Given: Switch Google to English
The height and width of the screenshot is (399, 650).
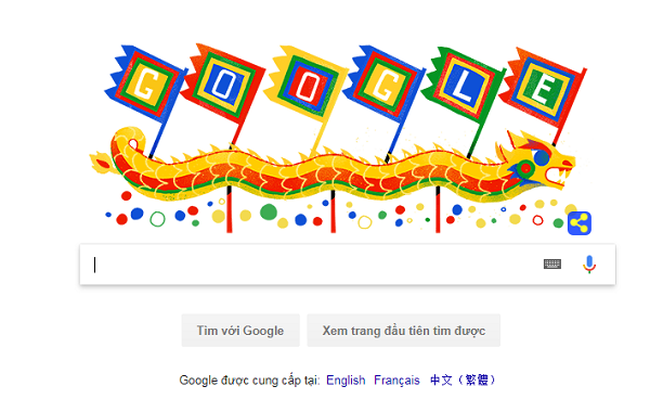Looking at the screenshot, I should pos(346,380).
